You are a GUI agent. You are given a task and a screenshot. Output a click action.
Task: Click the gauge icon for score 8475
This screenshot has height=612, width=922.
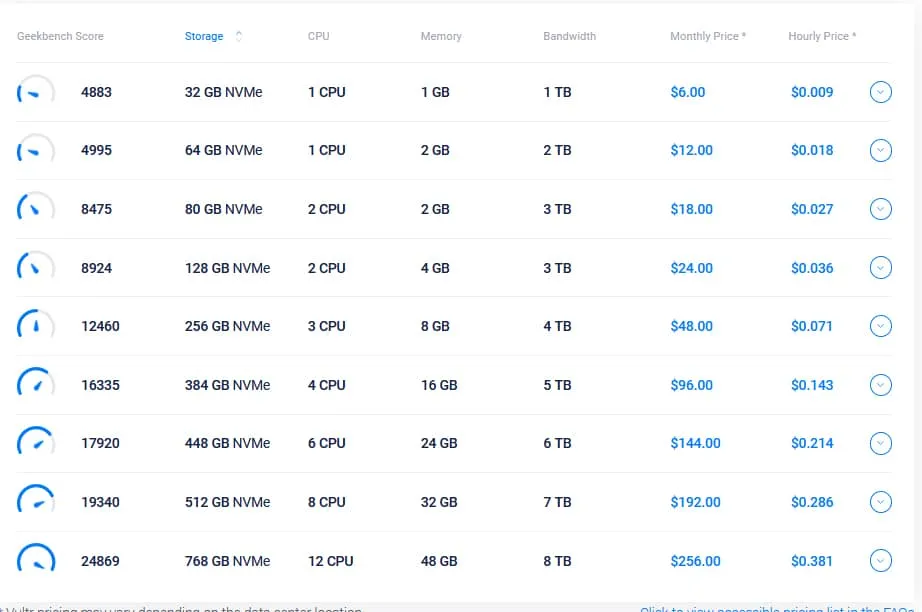point(36,209)
